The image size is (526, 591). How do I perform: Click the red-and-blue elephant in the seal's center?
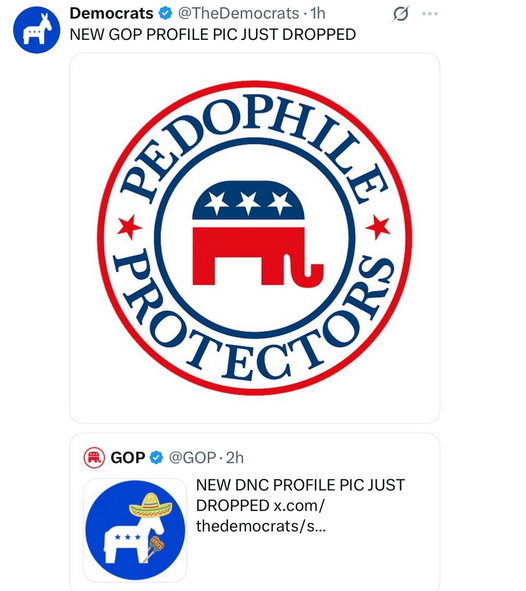[x=257, y=234]
